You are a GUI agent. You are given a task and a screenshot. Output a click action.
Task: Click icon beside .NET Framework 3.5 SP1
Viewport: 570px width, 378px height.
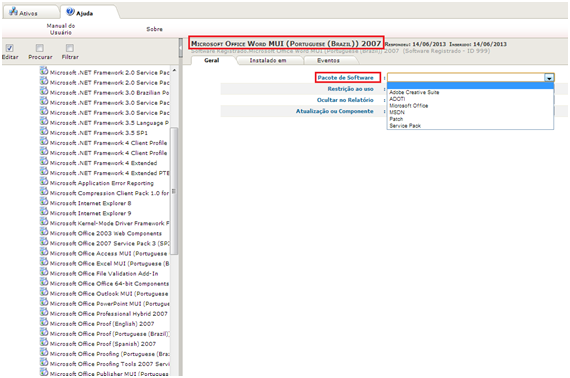[44, 132]
